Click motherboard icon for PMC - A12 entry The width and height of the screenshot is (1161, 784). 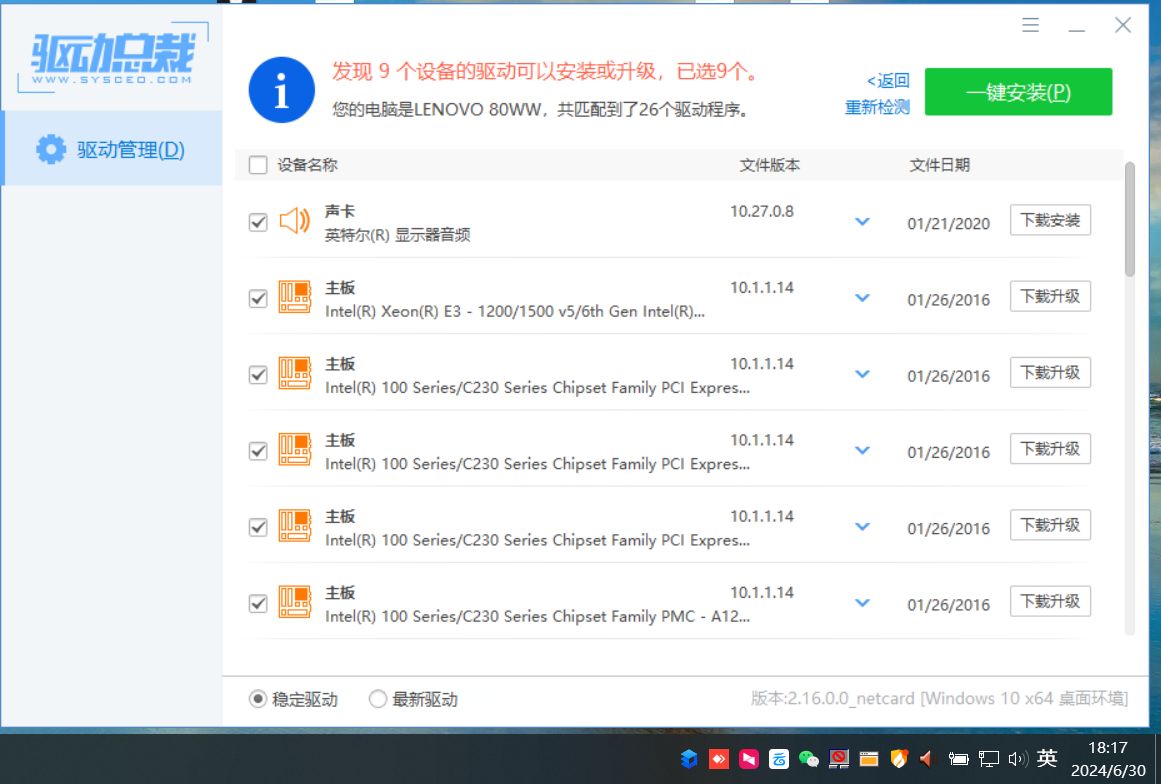[294, 602]
